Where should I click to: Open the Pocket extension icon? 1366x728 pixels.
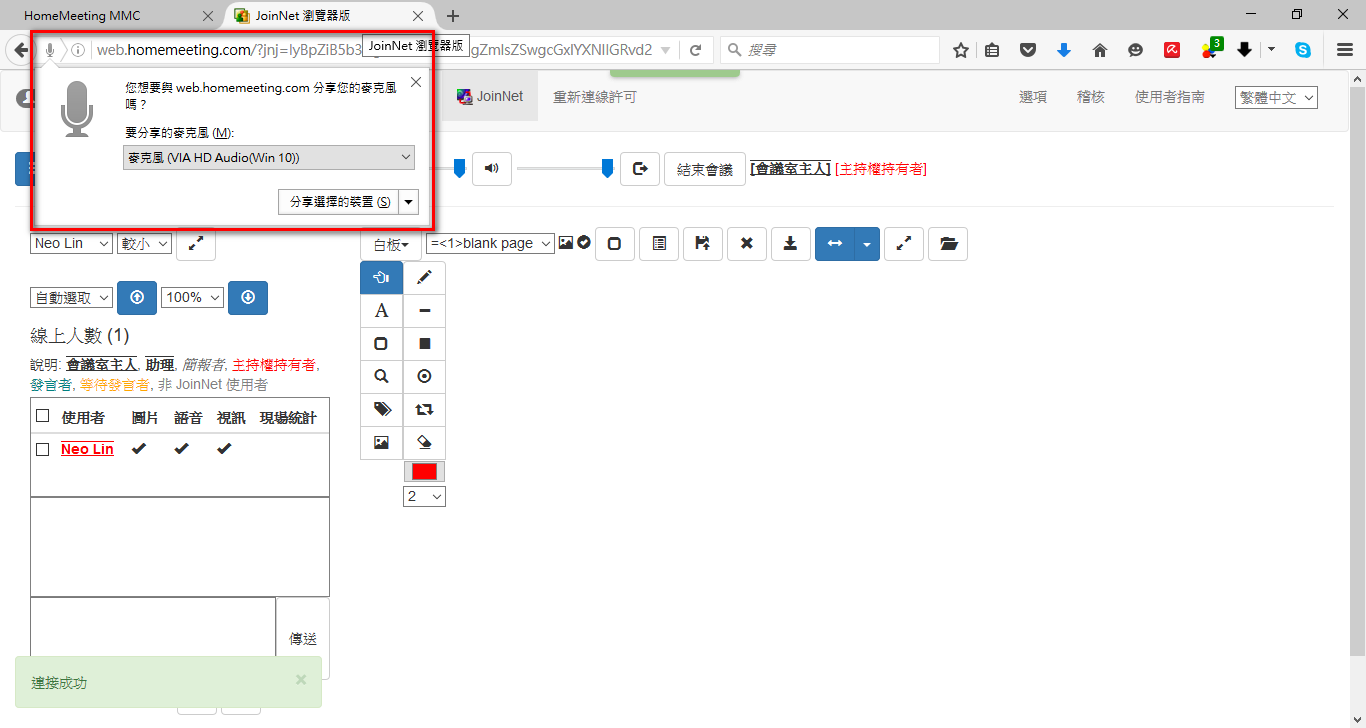[1028, 50]
